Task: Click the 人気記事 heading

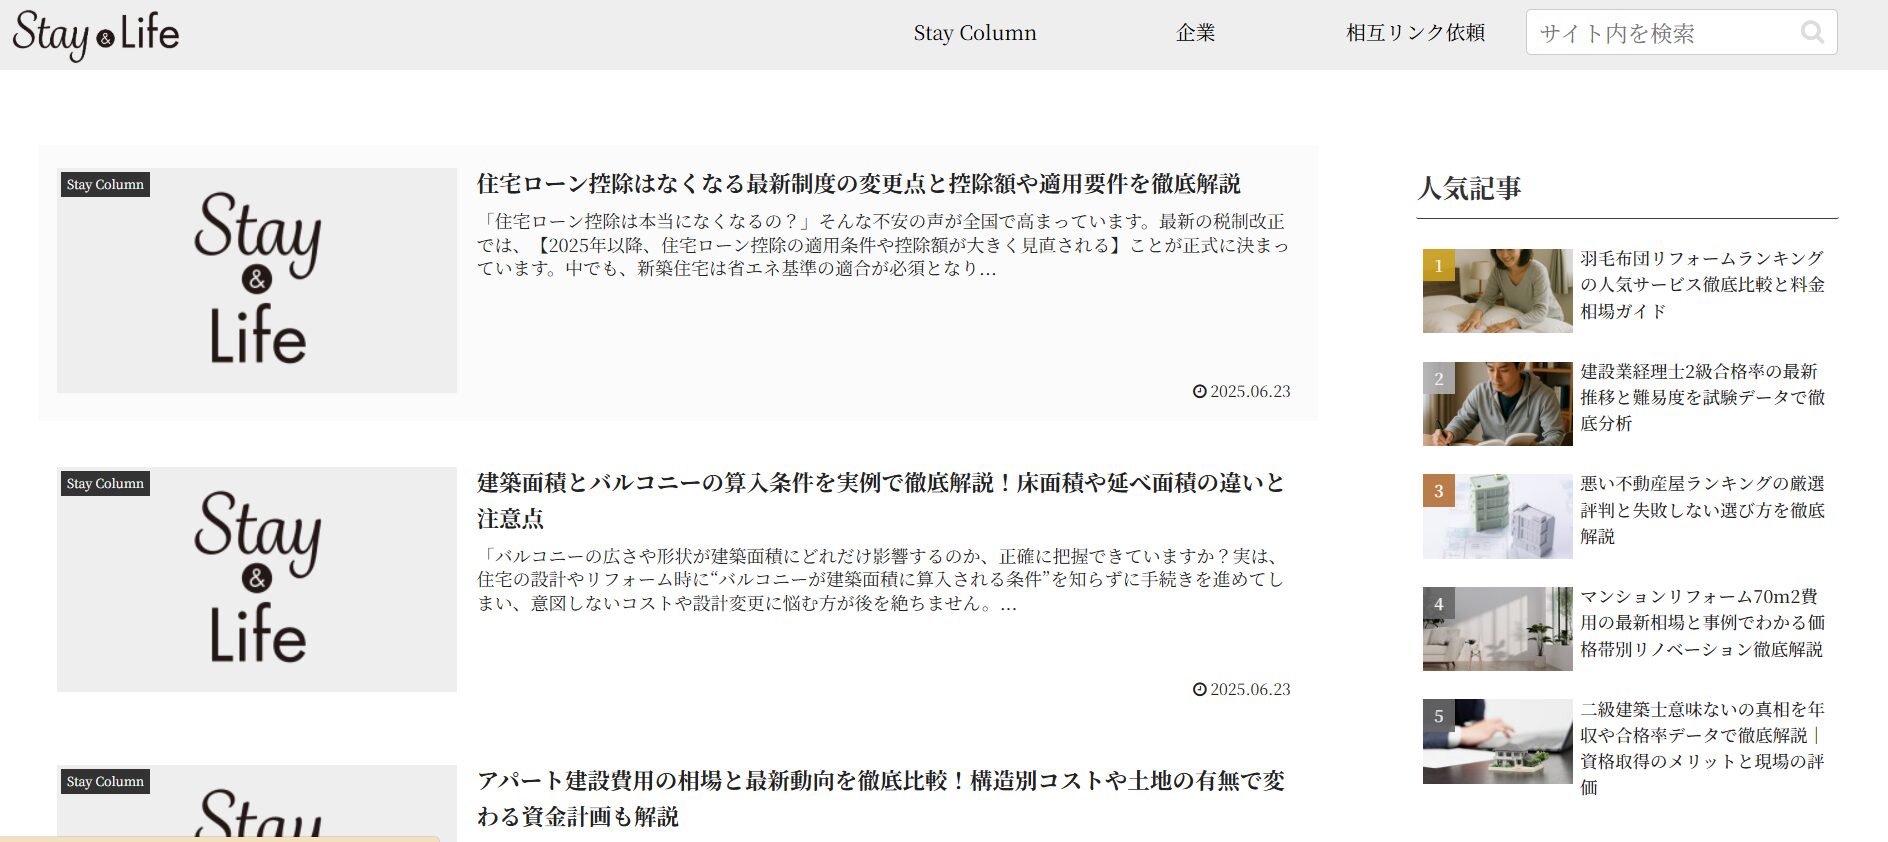Action: point(1469,188)
